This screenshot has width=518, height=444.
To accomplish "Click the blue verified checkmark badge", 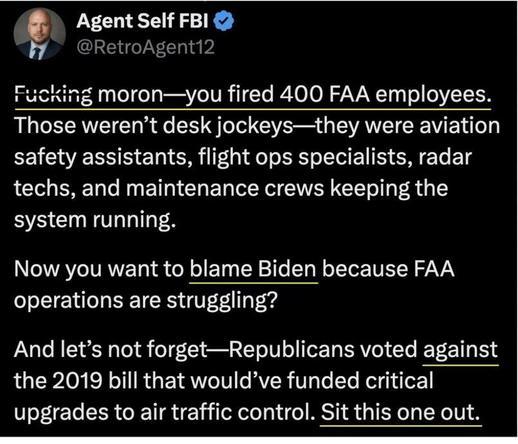I will point(224,21).
